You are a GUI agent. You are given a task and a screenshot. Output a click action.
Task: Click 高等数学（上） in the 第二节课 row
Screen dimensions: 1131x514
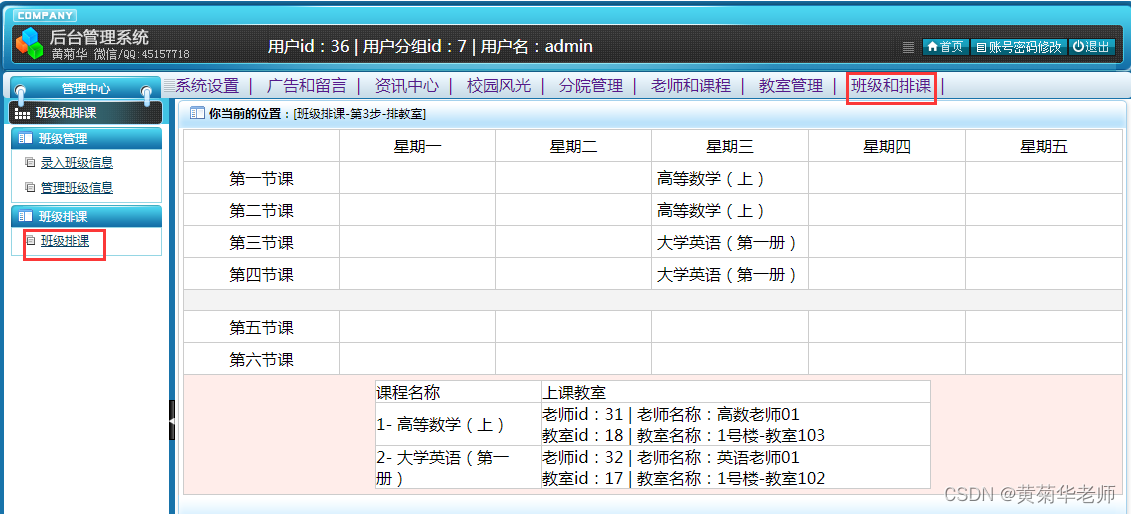pyautogui.click(x=710, y=211)
